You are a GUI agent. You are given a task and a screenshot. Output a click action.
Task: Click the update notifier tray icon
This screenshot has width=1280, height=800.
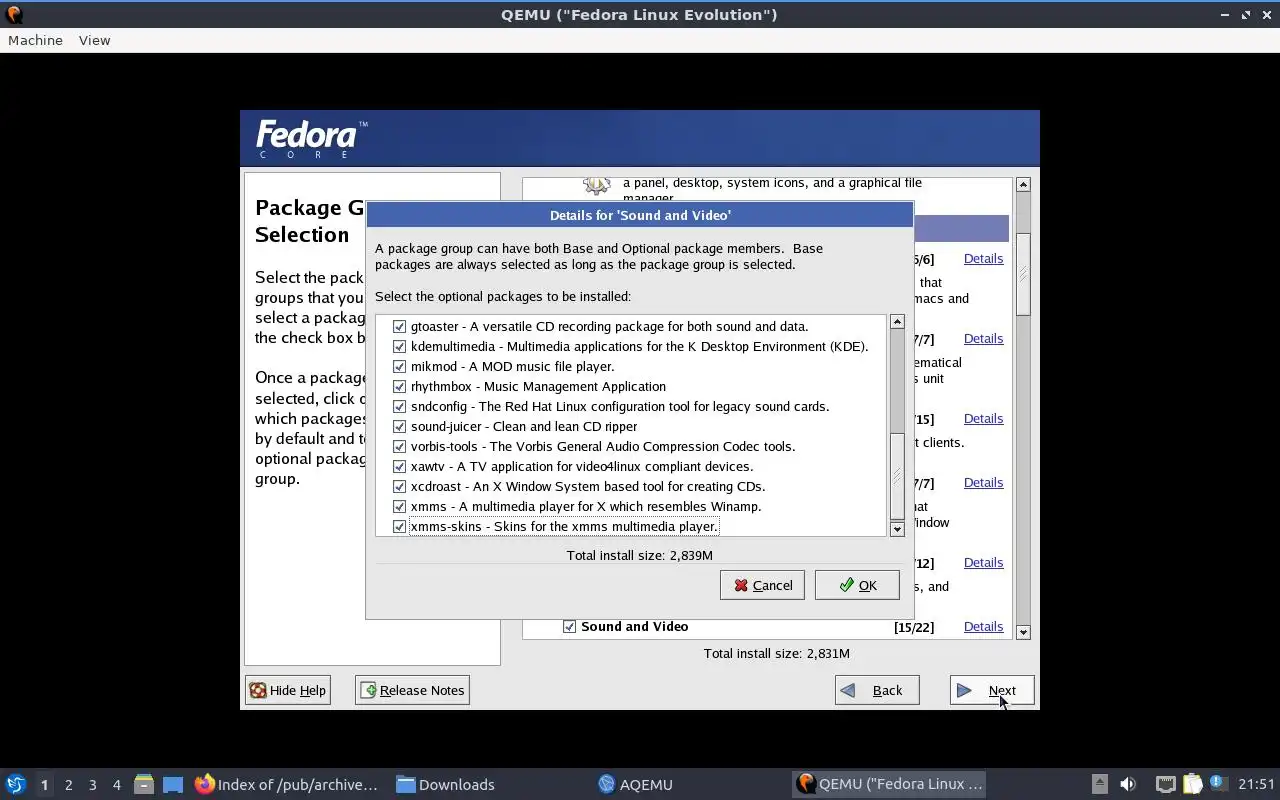pyautogui.click(x=1217, y=783)
